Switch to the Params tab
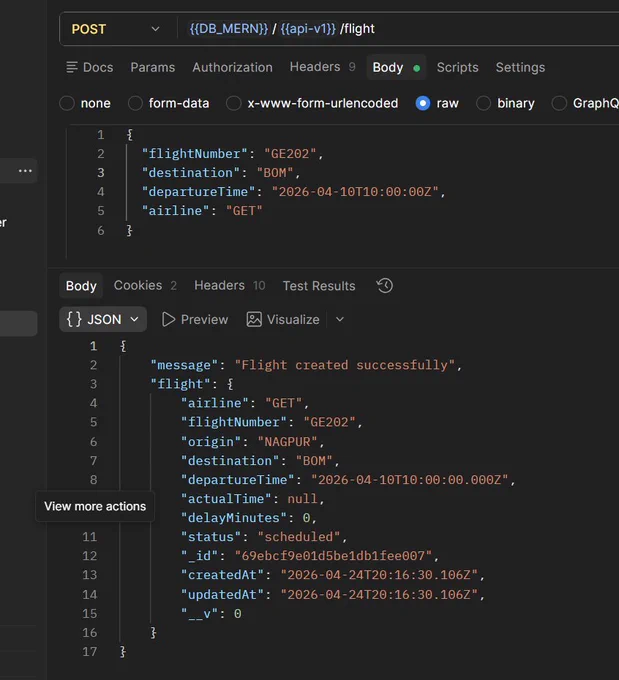Image resolution: width=619 pixels, height=680 pixels. [x=153, y=67]
